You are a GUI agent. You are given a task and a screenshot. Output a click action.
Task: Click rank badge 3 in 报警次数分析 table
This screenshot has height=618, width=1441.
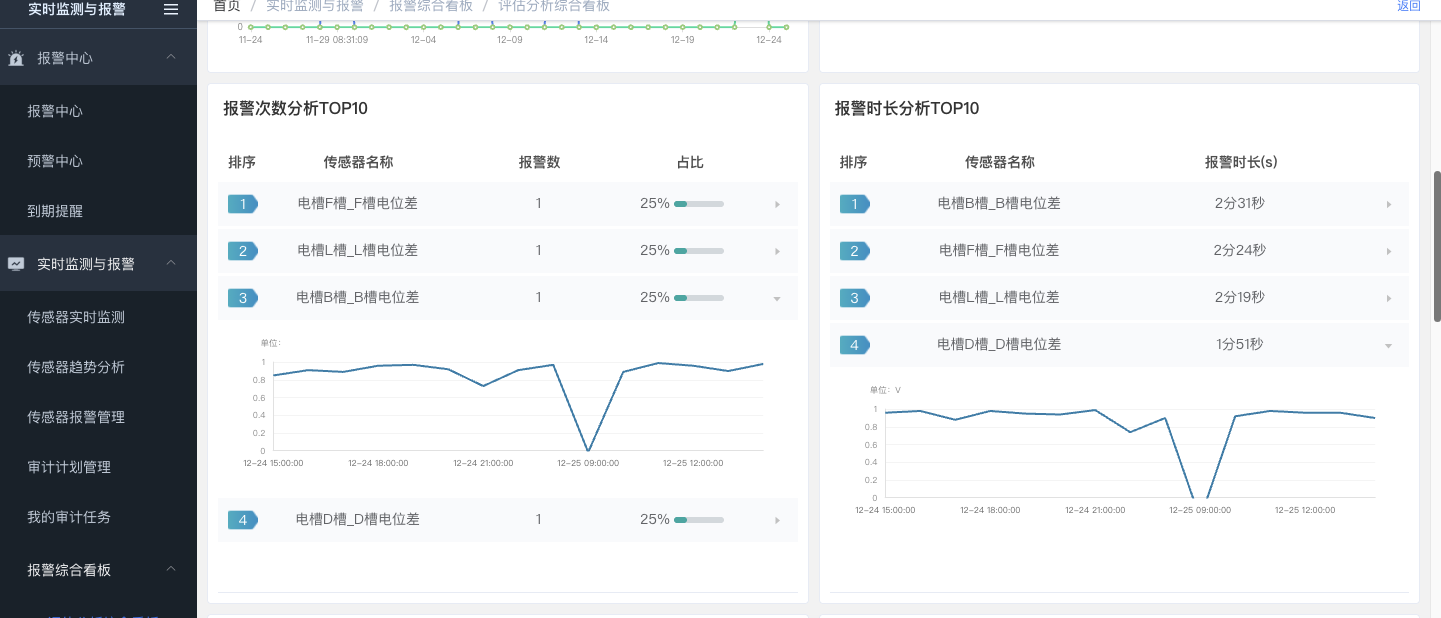click(243, 298)
